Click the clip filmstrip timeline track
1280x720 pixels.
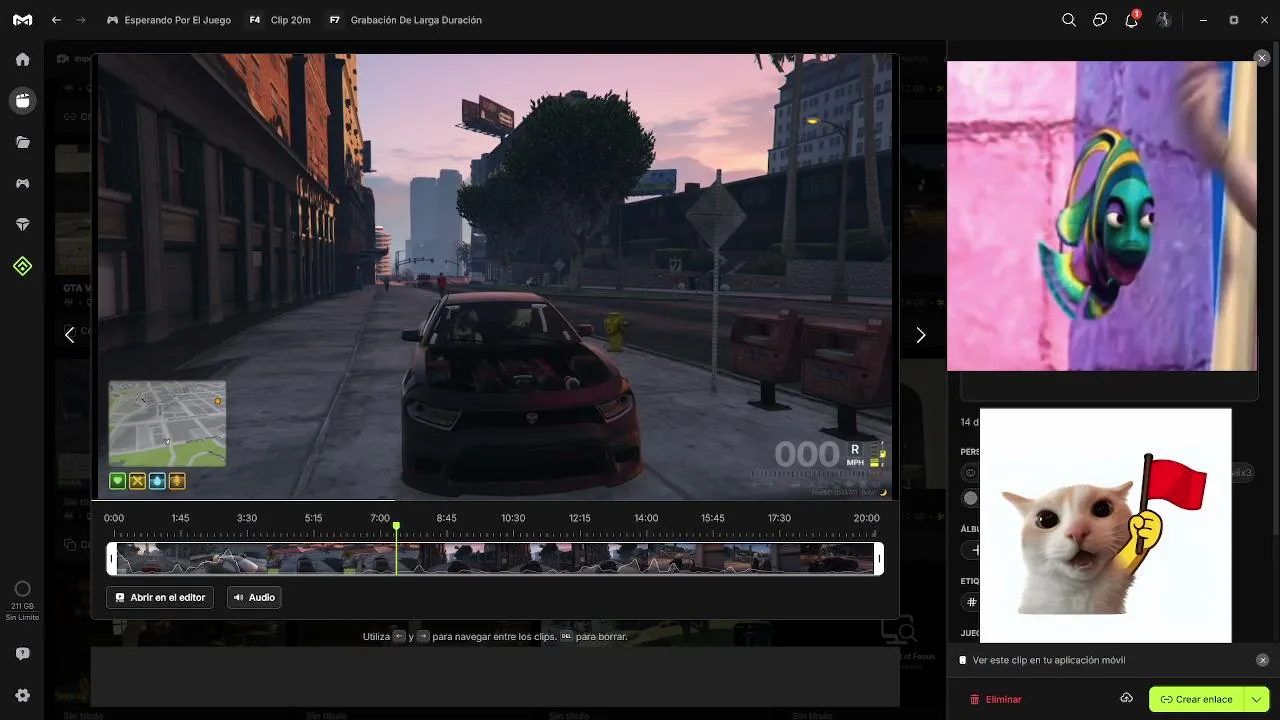(x=495, y=558)
